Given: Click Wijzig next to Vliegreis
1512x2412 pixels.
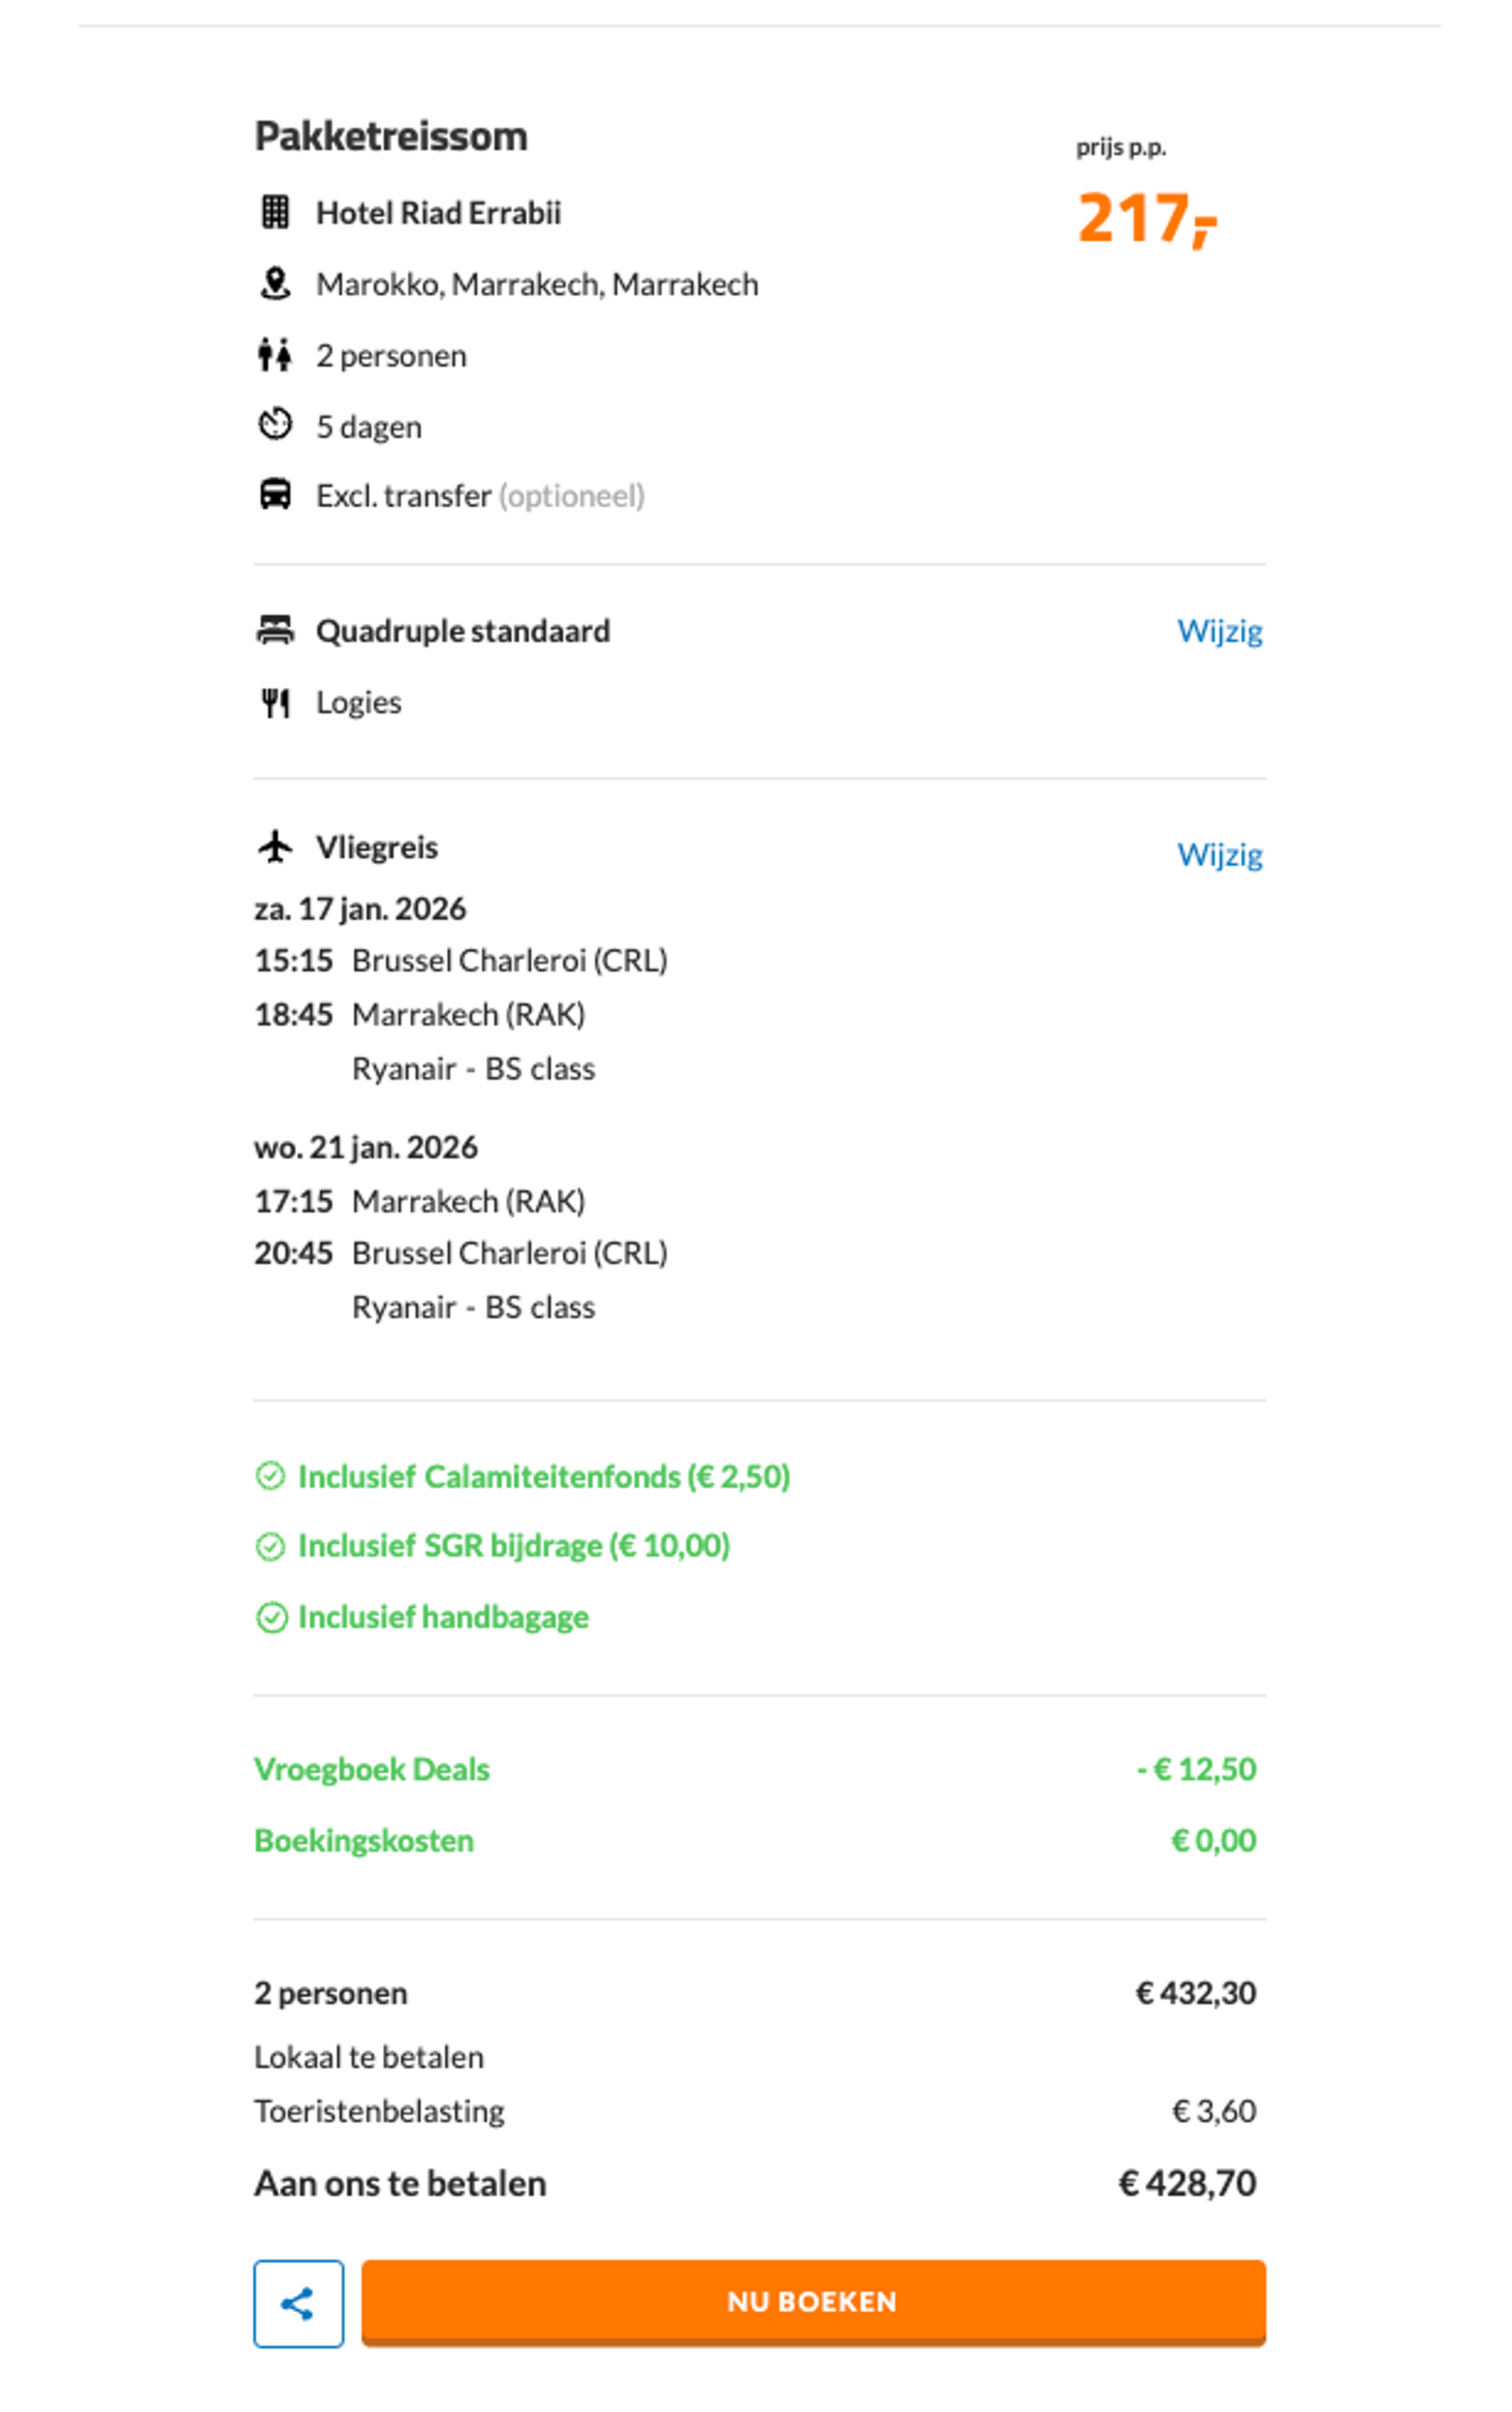Looking at the screenshot, I should point(1219,855).
